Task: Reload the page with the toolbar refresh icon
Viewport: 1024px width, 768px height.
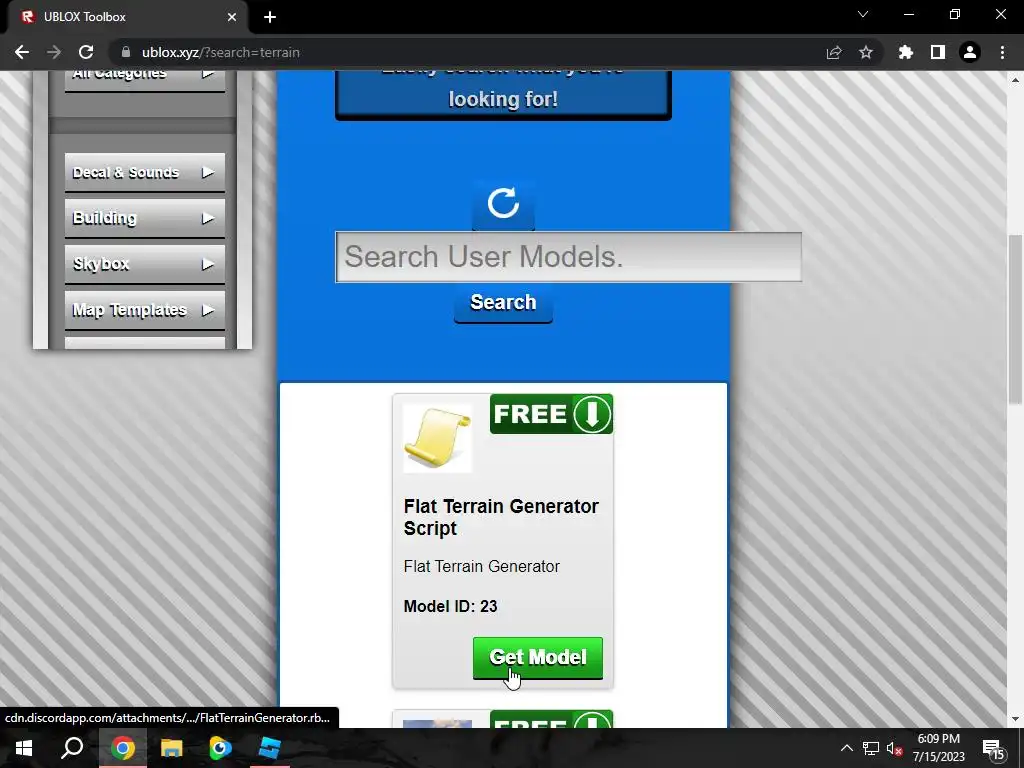Action: pyautogui.click(x=86, y=52)
